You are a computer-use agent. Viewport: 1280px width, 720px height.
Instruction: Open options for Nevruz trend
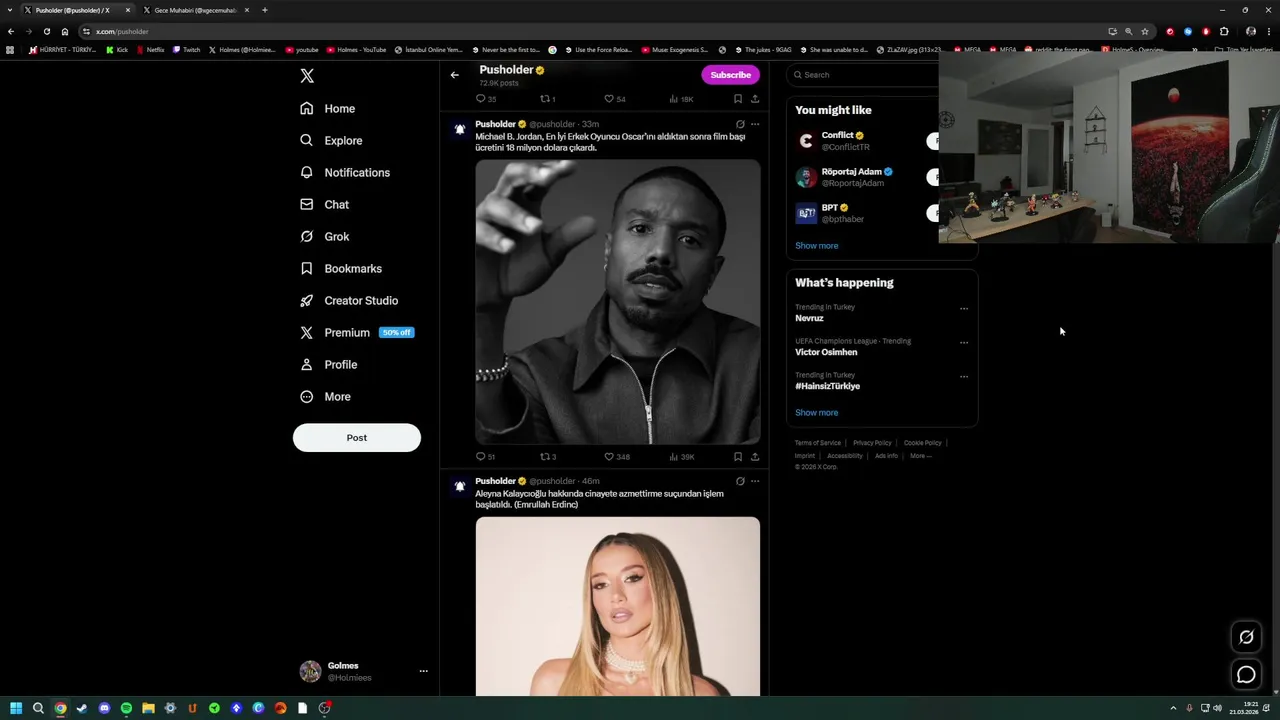click(x=964, y=309)
